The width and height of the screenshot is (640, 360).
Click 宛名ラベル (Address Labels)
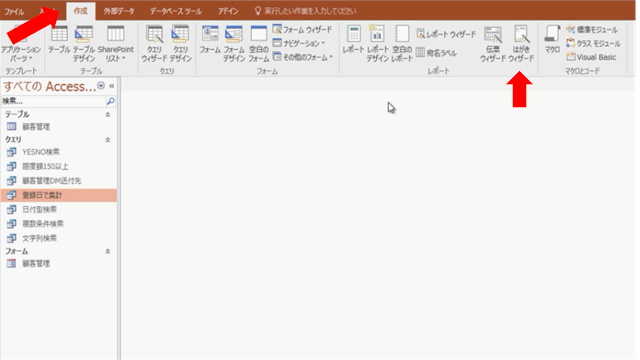pos(436,53)
